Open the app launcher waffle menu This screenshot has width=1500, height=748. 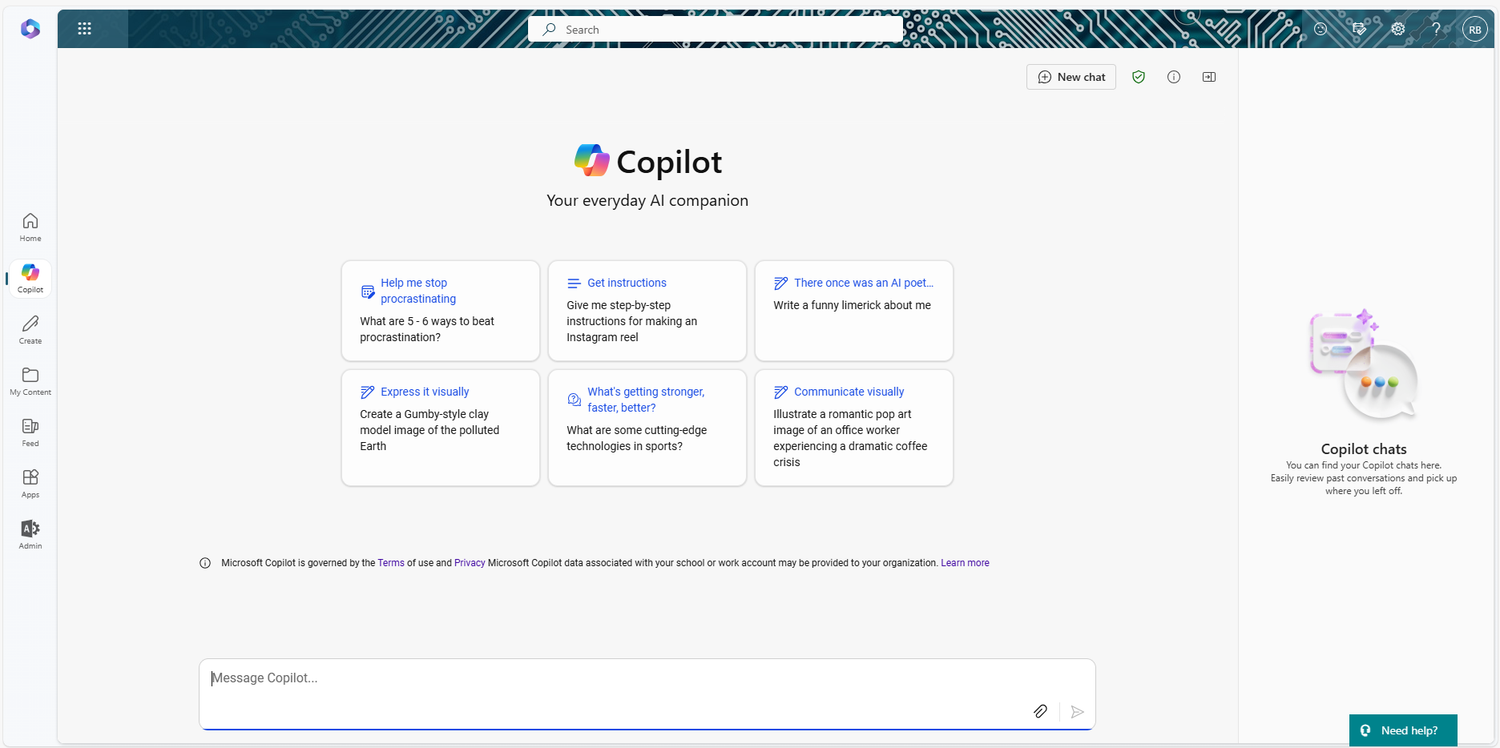point(84,29)
